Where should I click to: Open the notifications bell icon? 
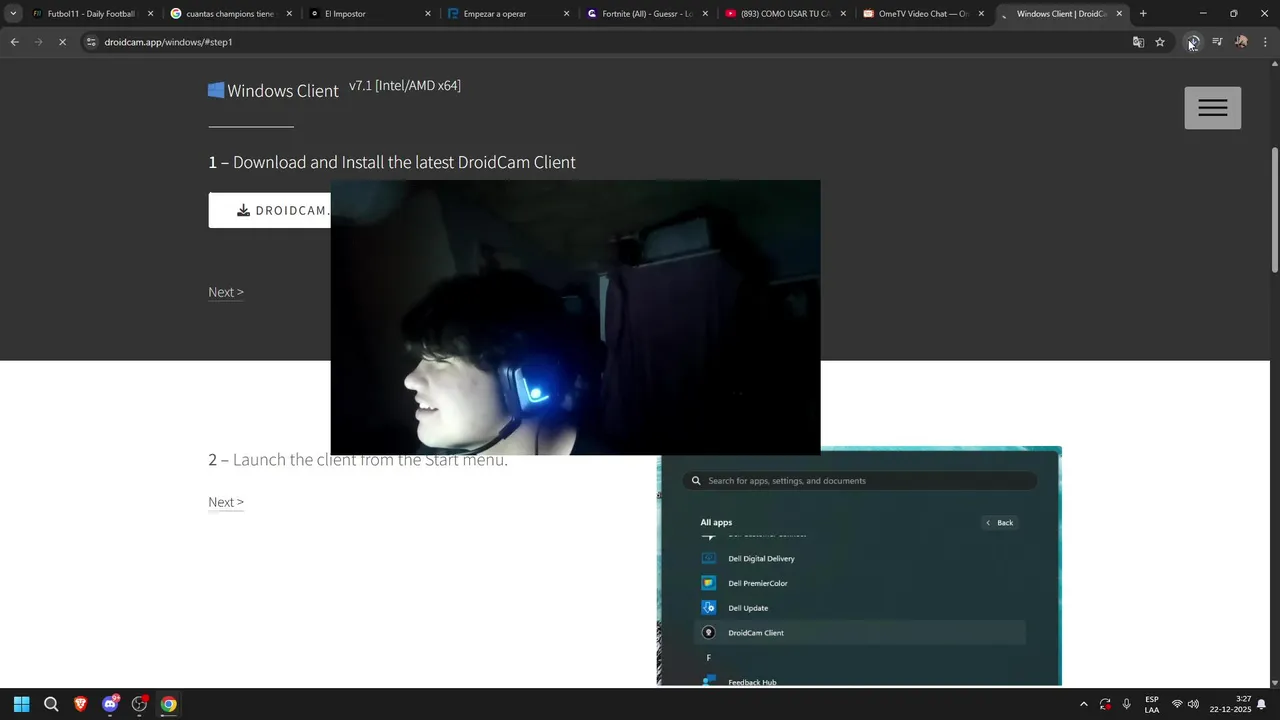1262,704
